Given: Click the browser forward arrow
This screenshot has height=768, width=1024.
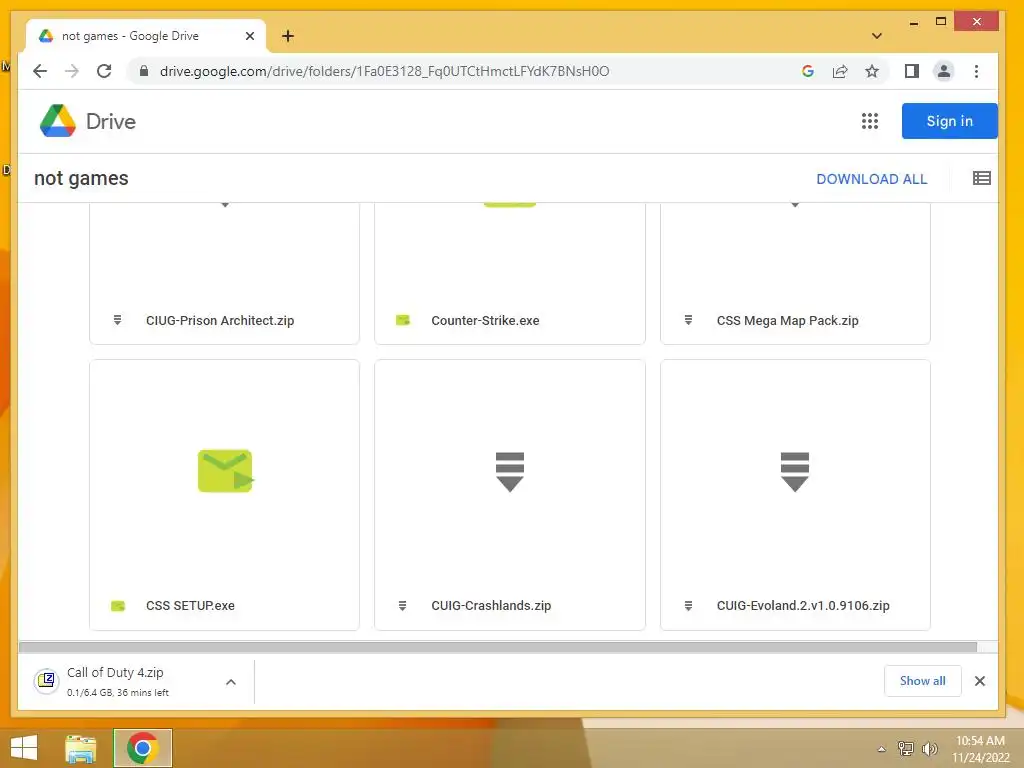Looking at the screenshot, I should (72, 71).
